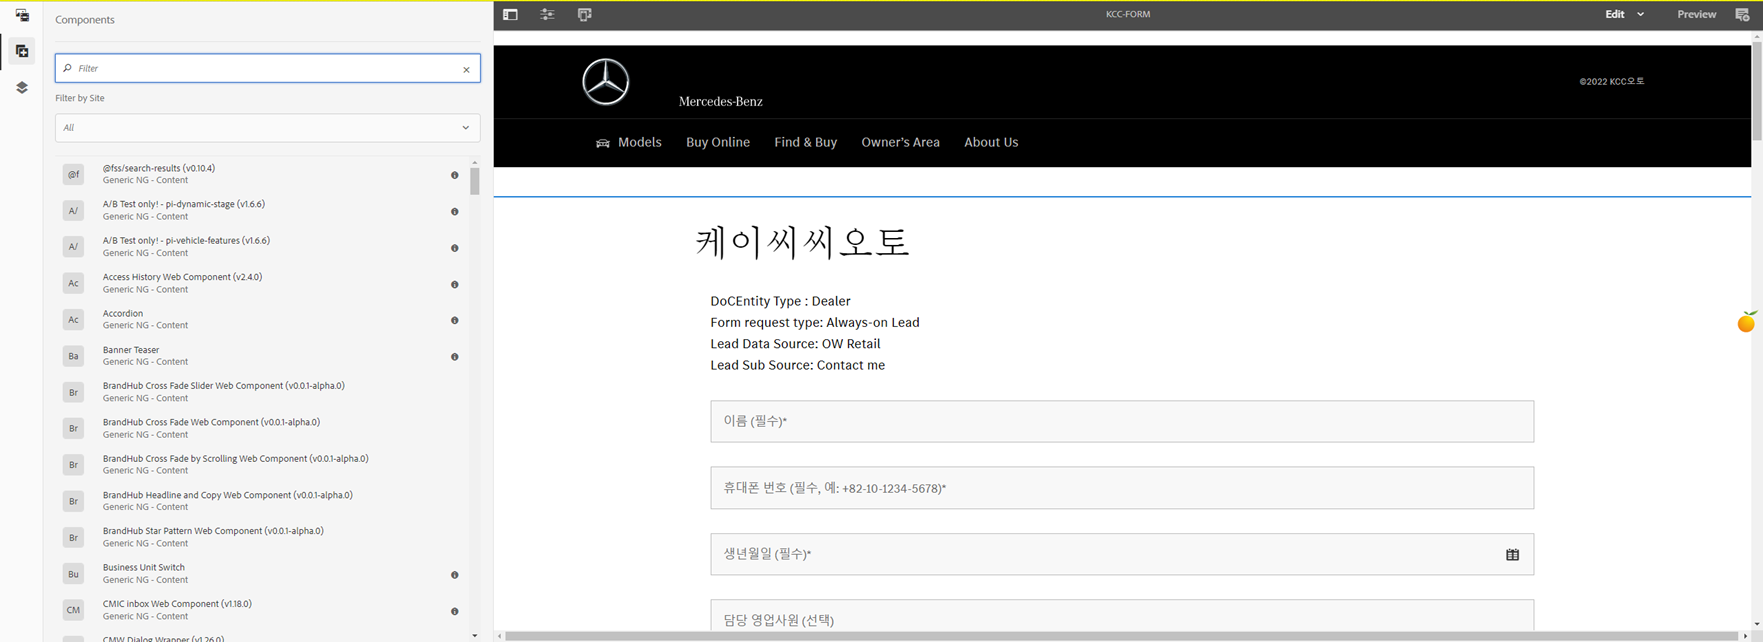Click the components list scroll-down arrow
The image size is (1763, 642).
[x=474, y=635]
